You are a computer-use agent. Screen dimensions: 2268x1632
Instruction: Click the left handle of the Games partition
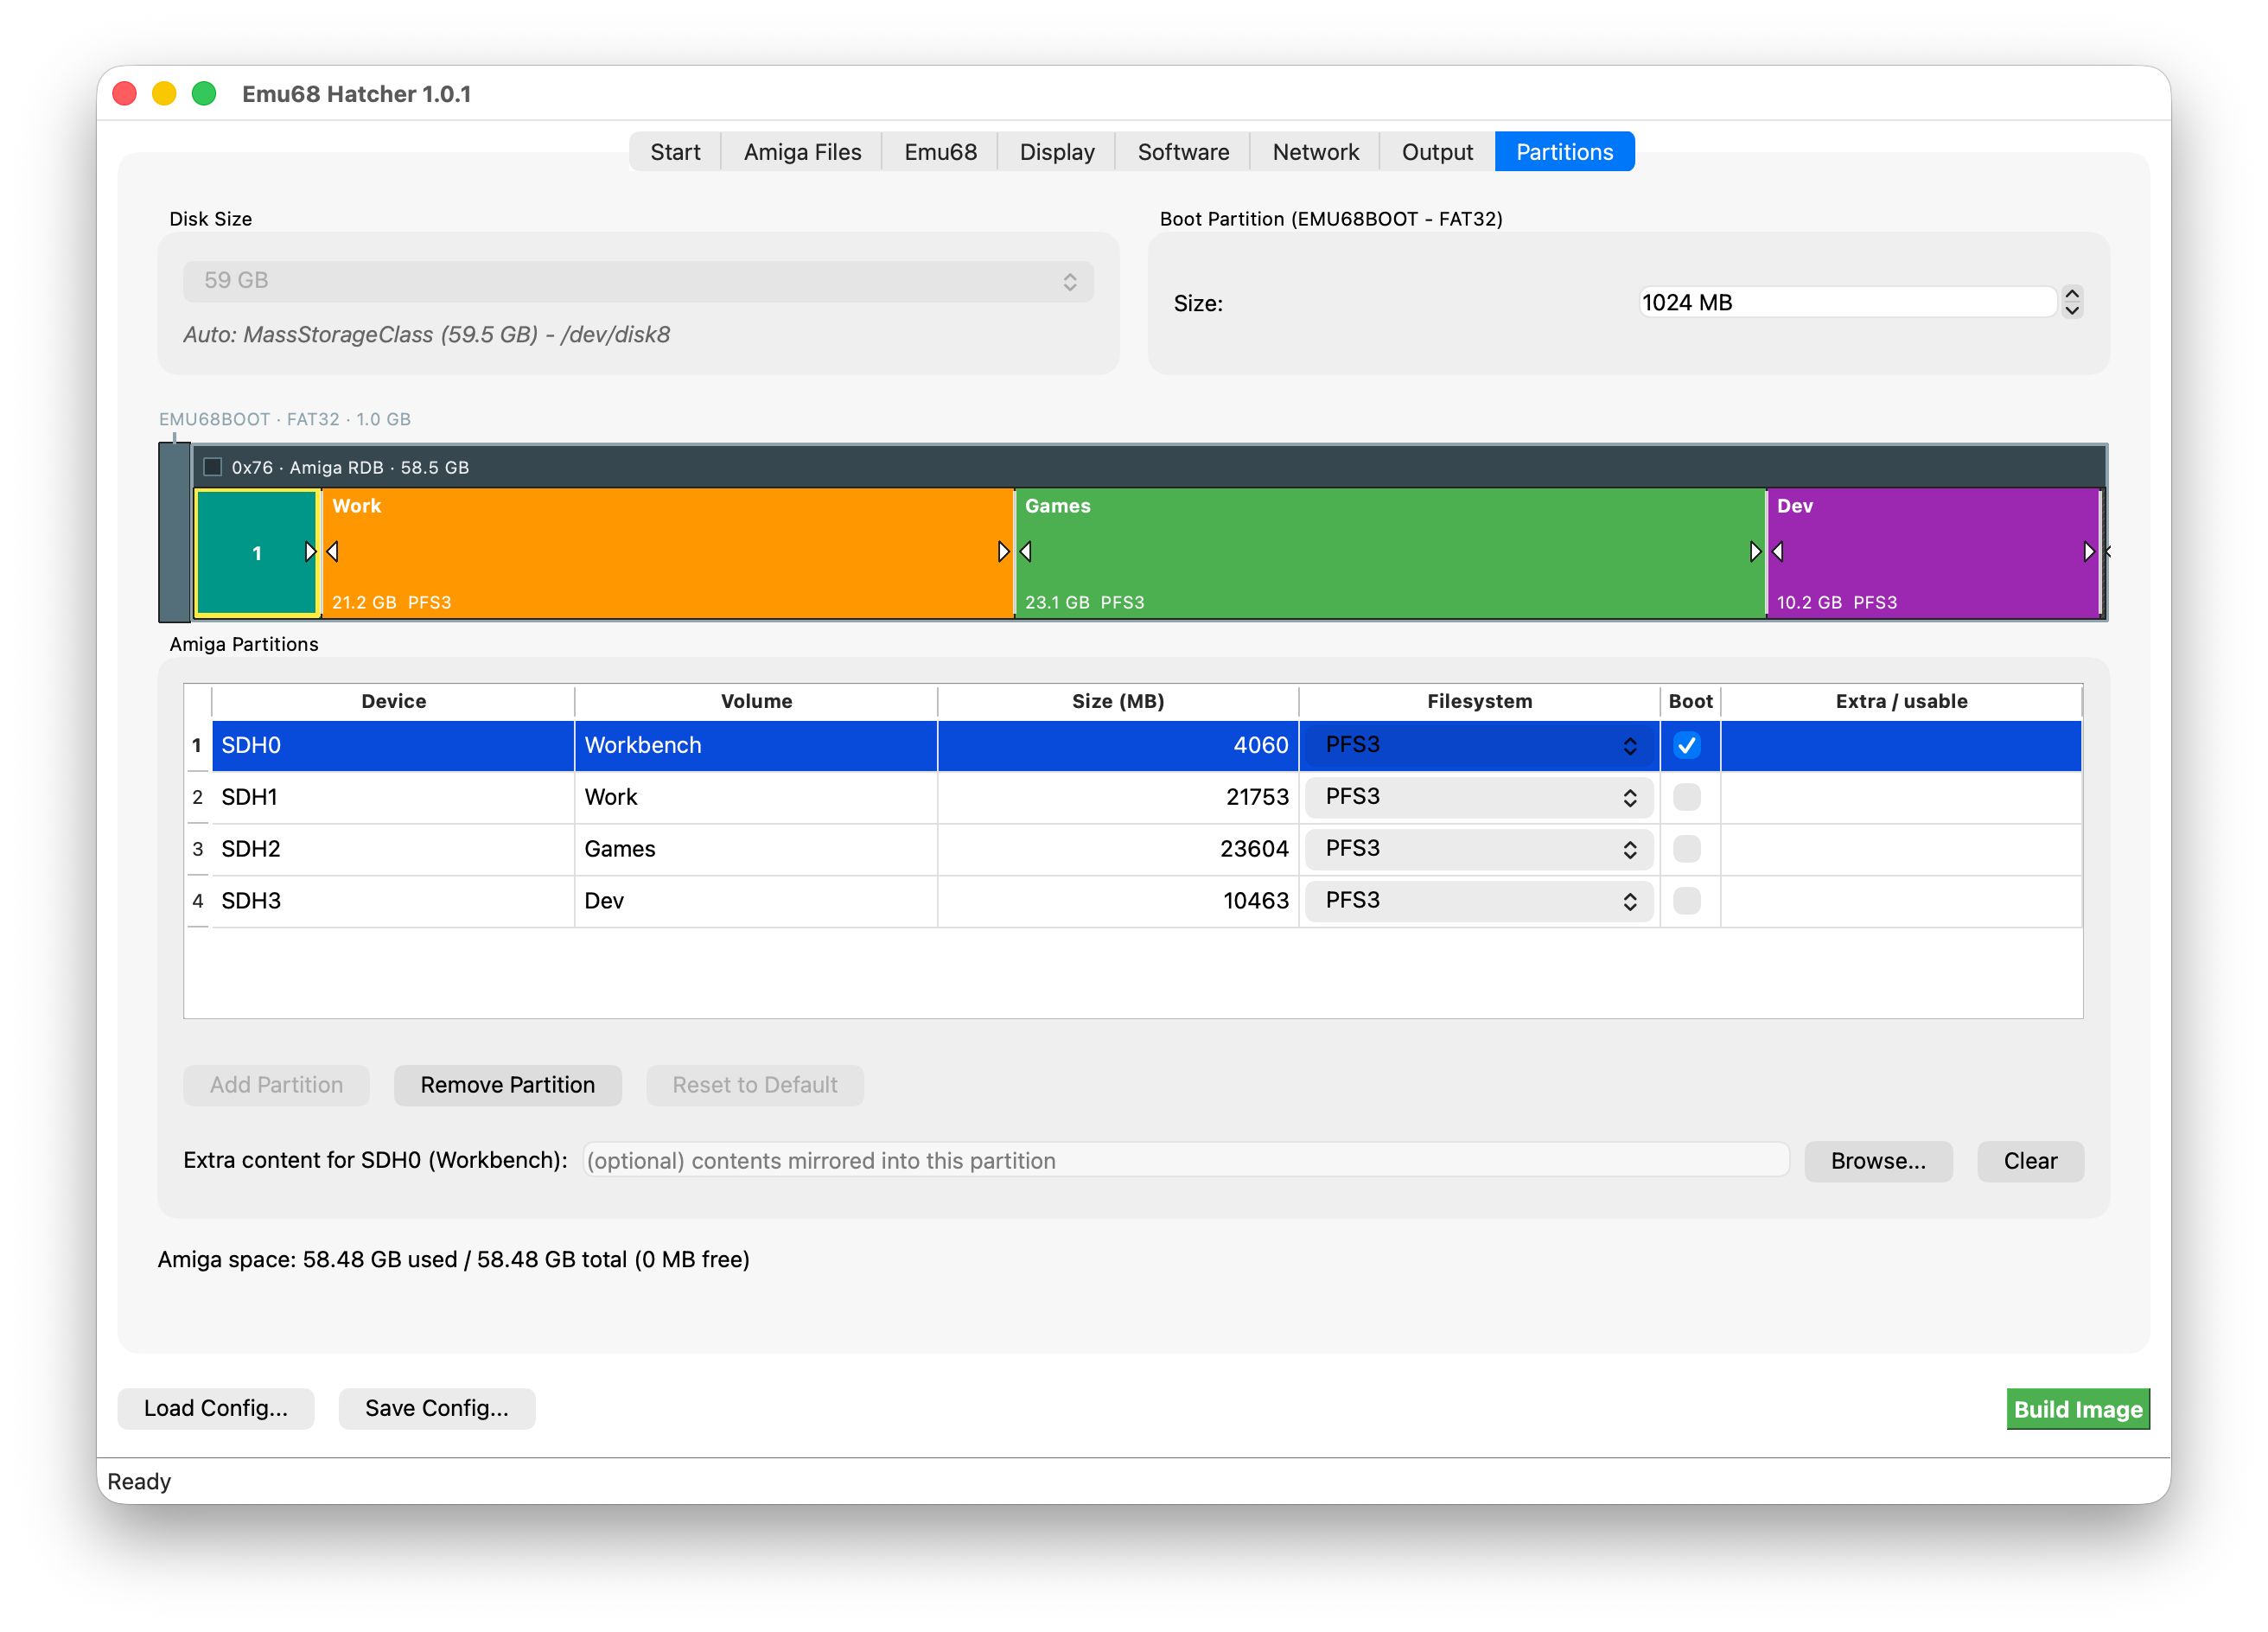[1026, 552]
